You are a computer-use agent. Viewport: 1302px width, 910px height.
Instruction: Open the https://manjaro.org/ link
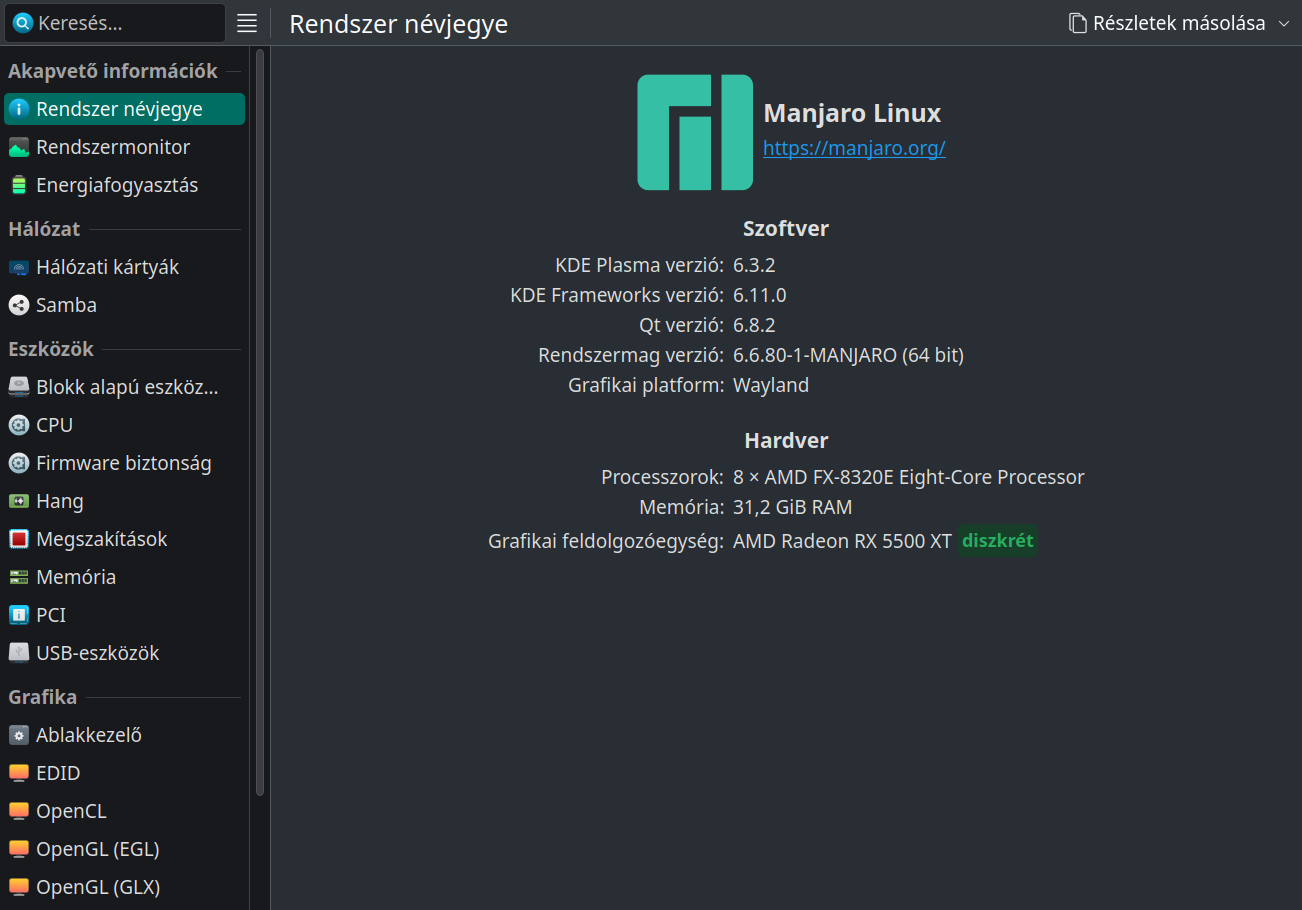(854, 148)
